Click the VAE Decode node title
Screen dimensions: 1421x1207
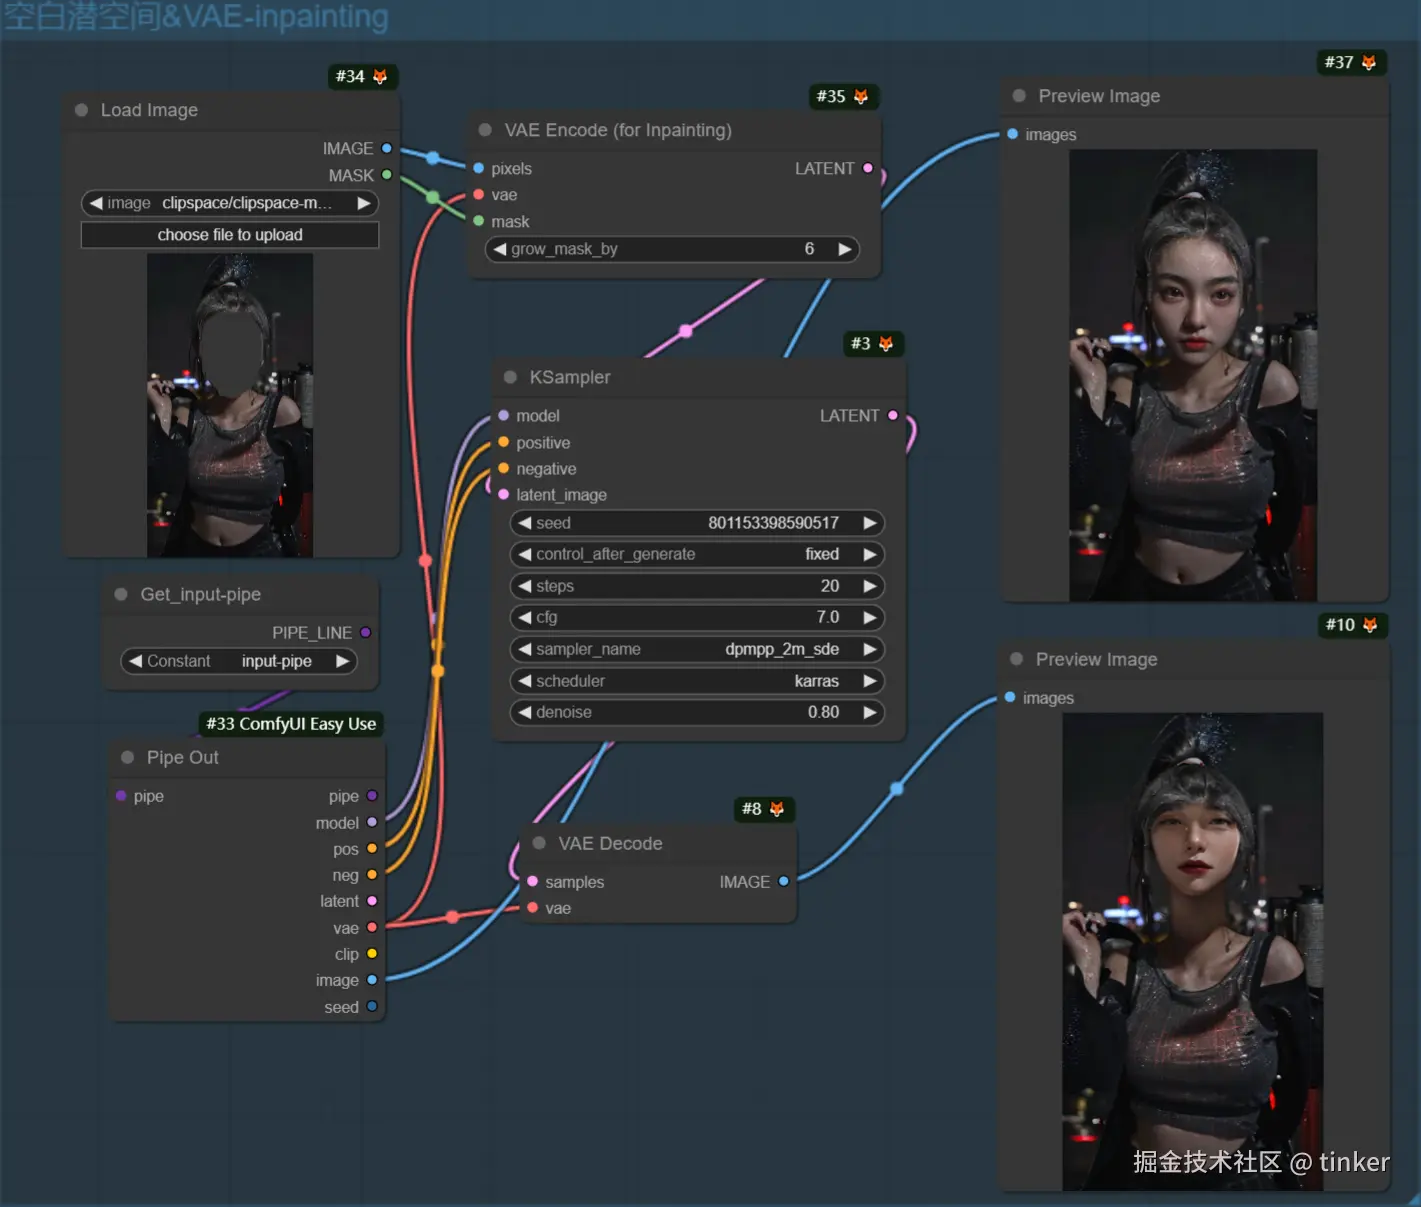(610, 843)
